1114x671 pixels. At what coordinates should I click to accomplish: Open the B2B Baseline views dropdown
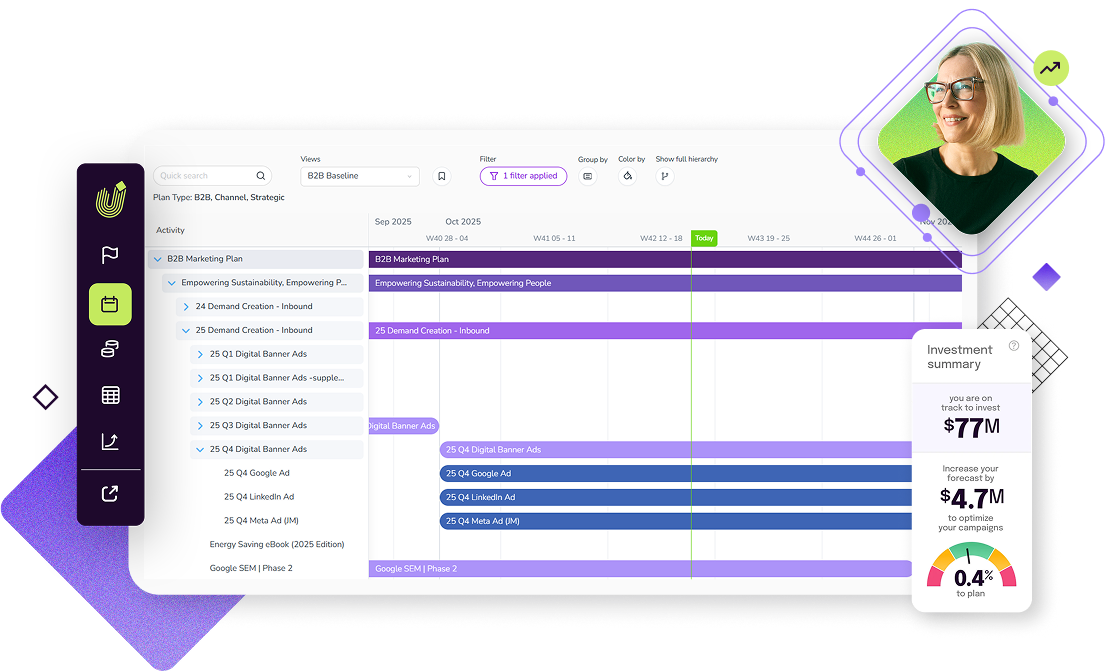[x=359, y=176]
